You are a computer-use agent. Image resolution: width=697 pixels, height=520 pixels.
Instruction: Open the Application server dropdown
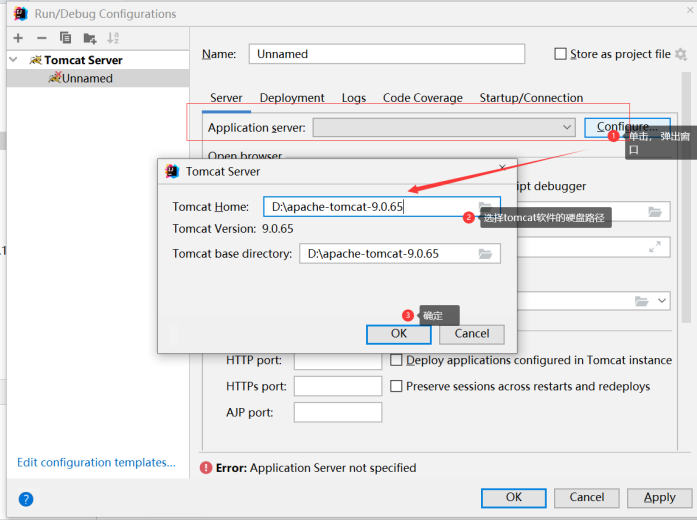click(x=444, y=128)
